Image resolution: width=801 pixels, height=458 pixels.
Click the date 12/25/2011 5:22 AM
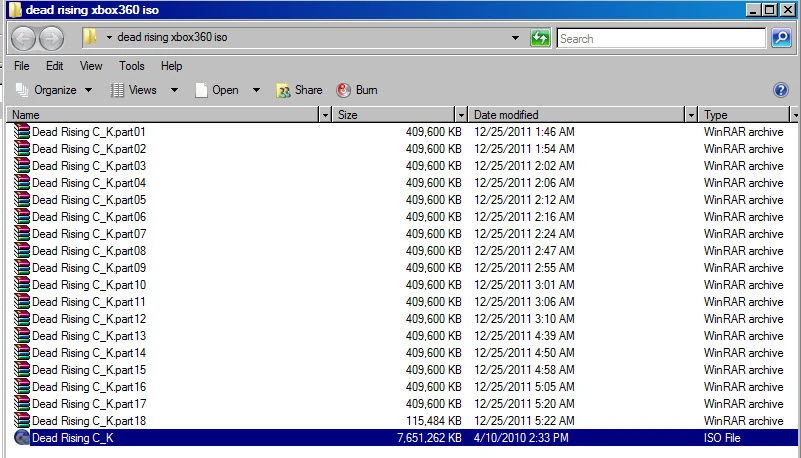click(524, 421)
